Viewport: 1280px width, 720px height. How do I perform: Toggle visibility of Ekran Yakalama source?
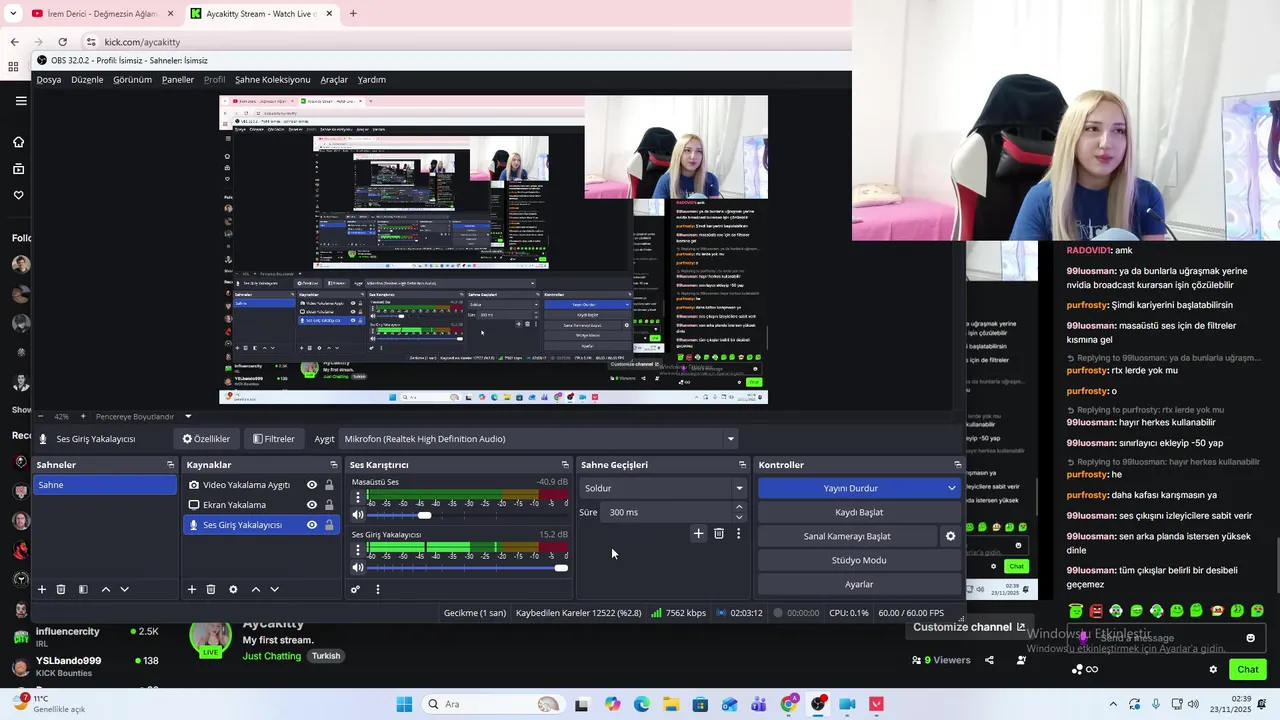[x=312, y=505]
